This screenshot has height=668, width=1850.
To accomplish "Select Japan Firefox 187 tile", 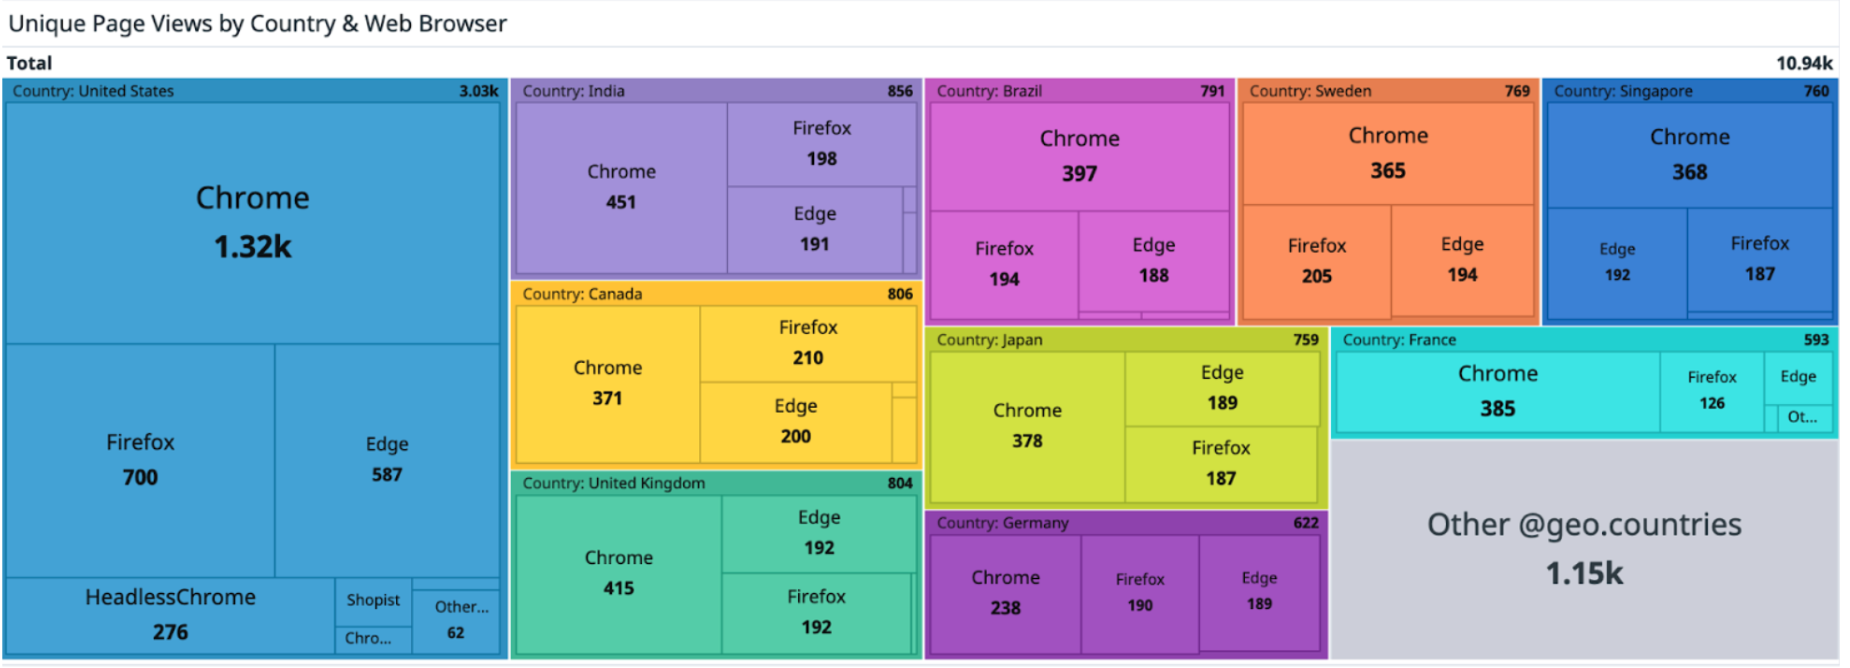I will pyautogui.click(x=1221, y=464).
